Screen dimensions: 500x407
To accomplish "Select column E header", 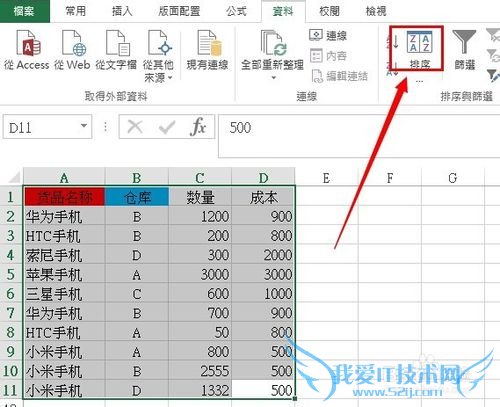I will (x=326, y=178).
